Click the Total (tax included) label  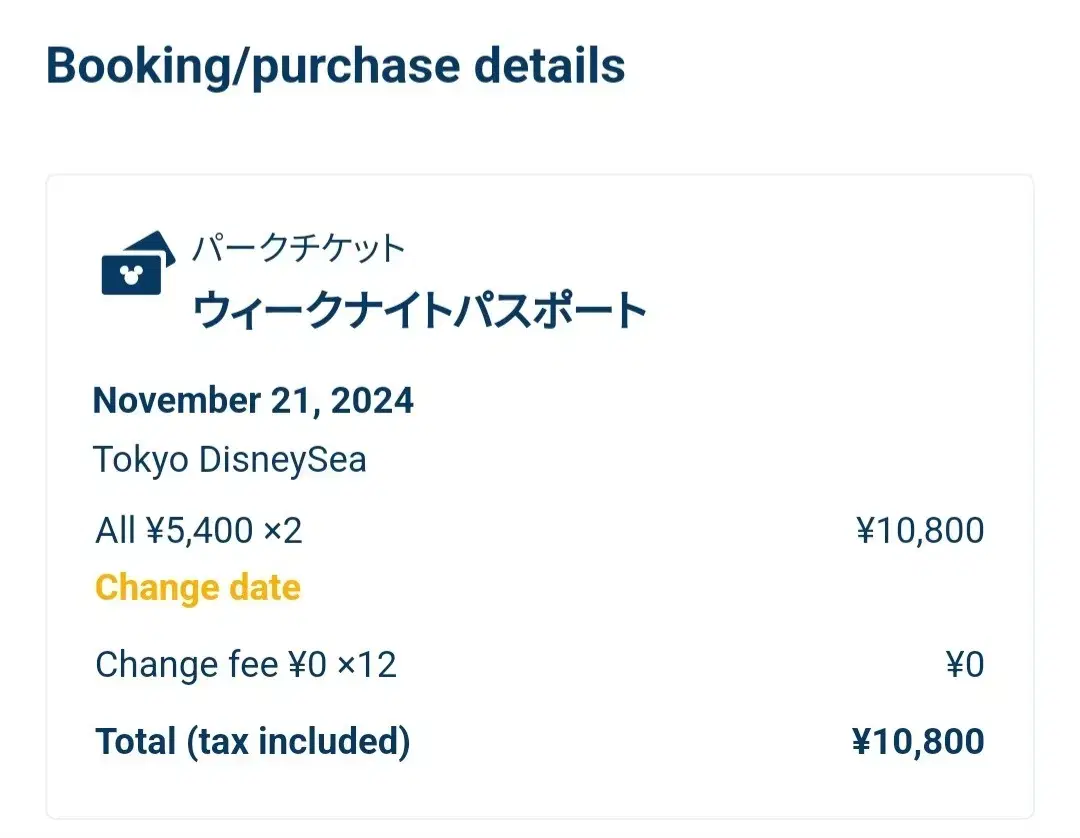tap(253, 742)
